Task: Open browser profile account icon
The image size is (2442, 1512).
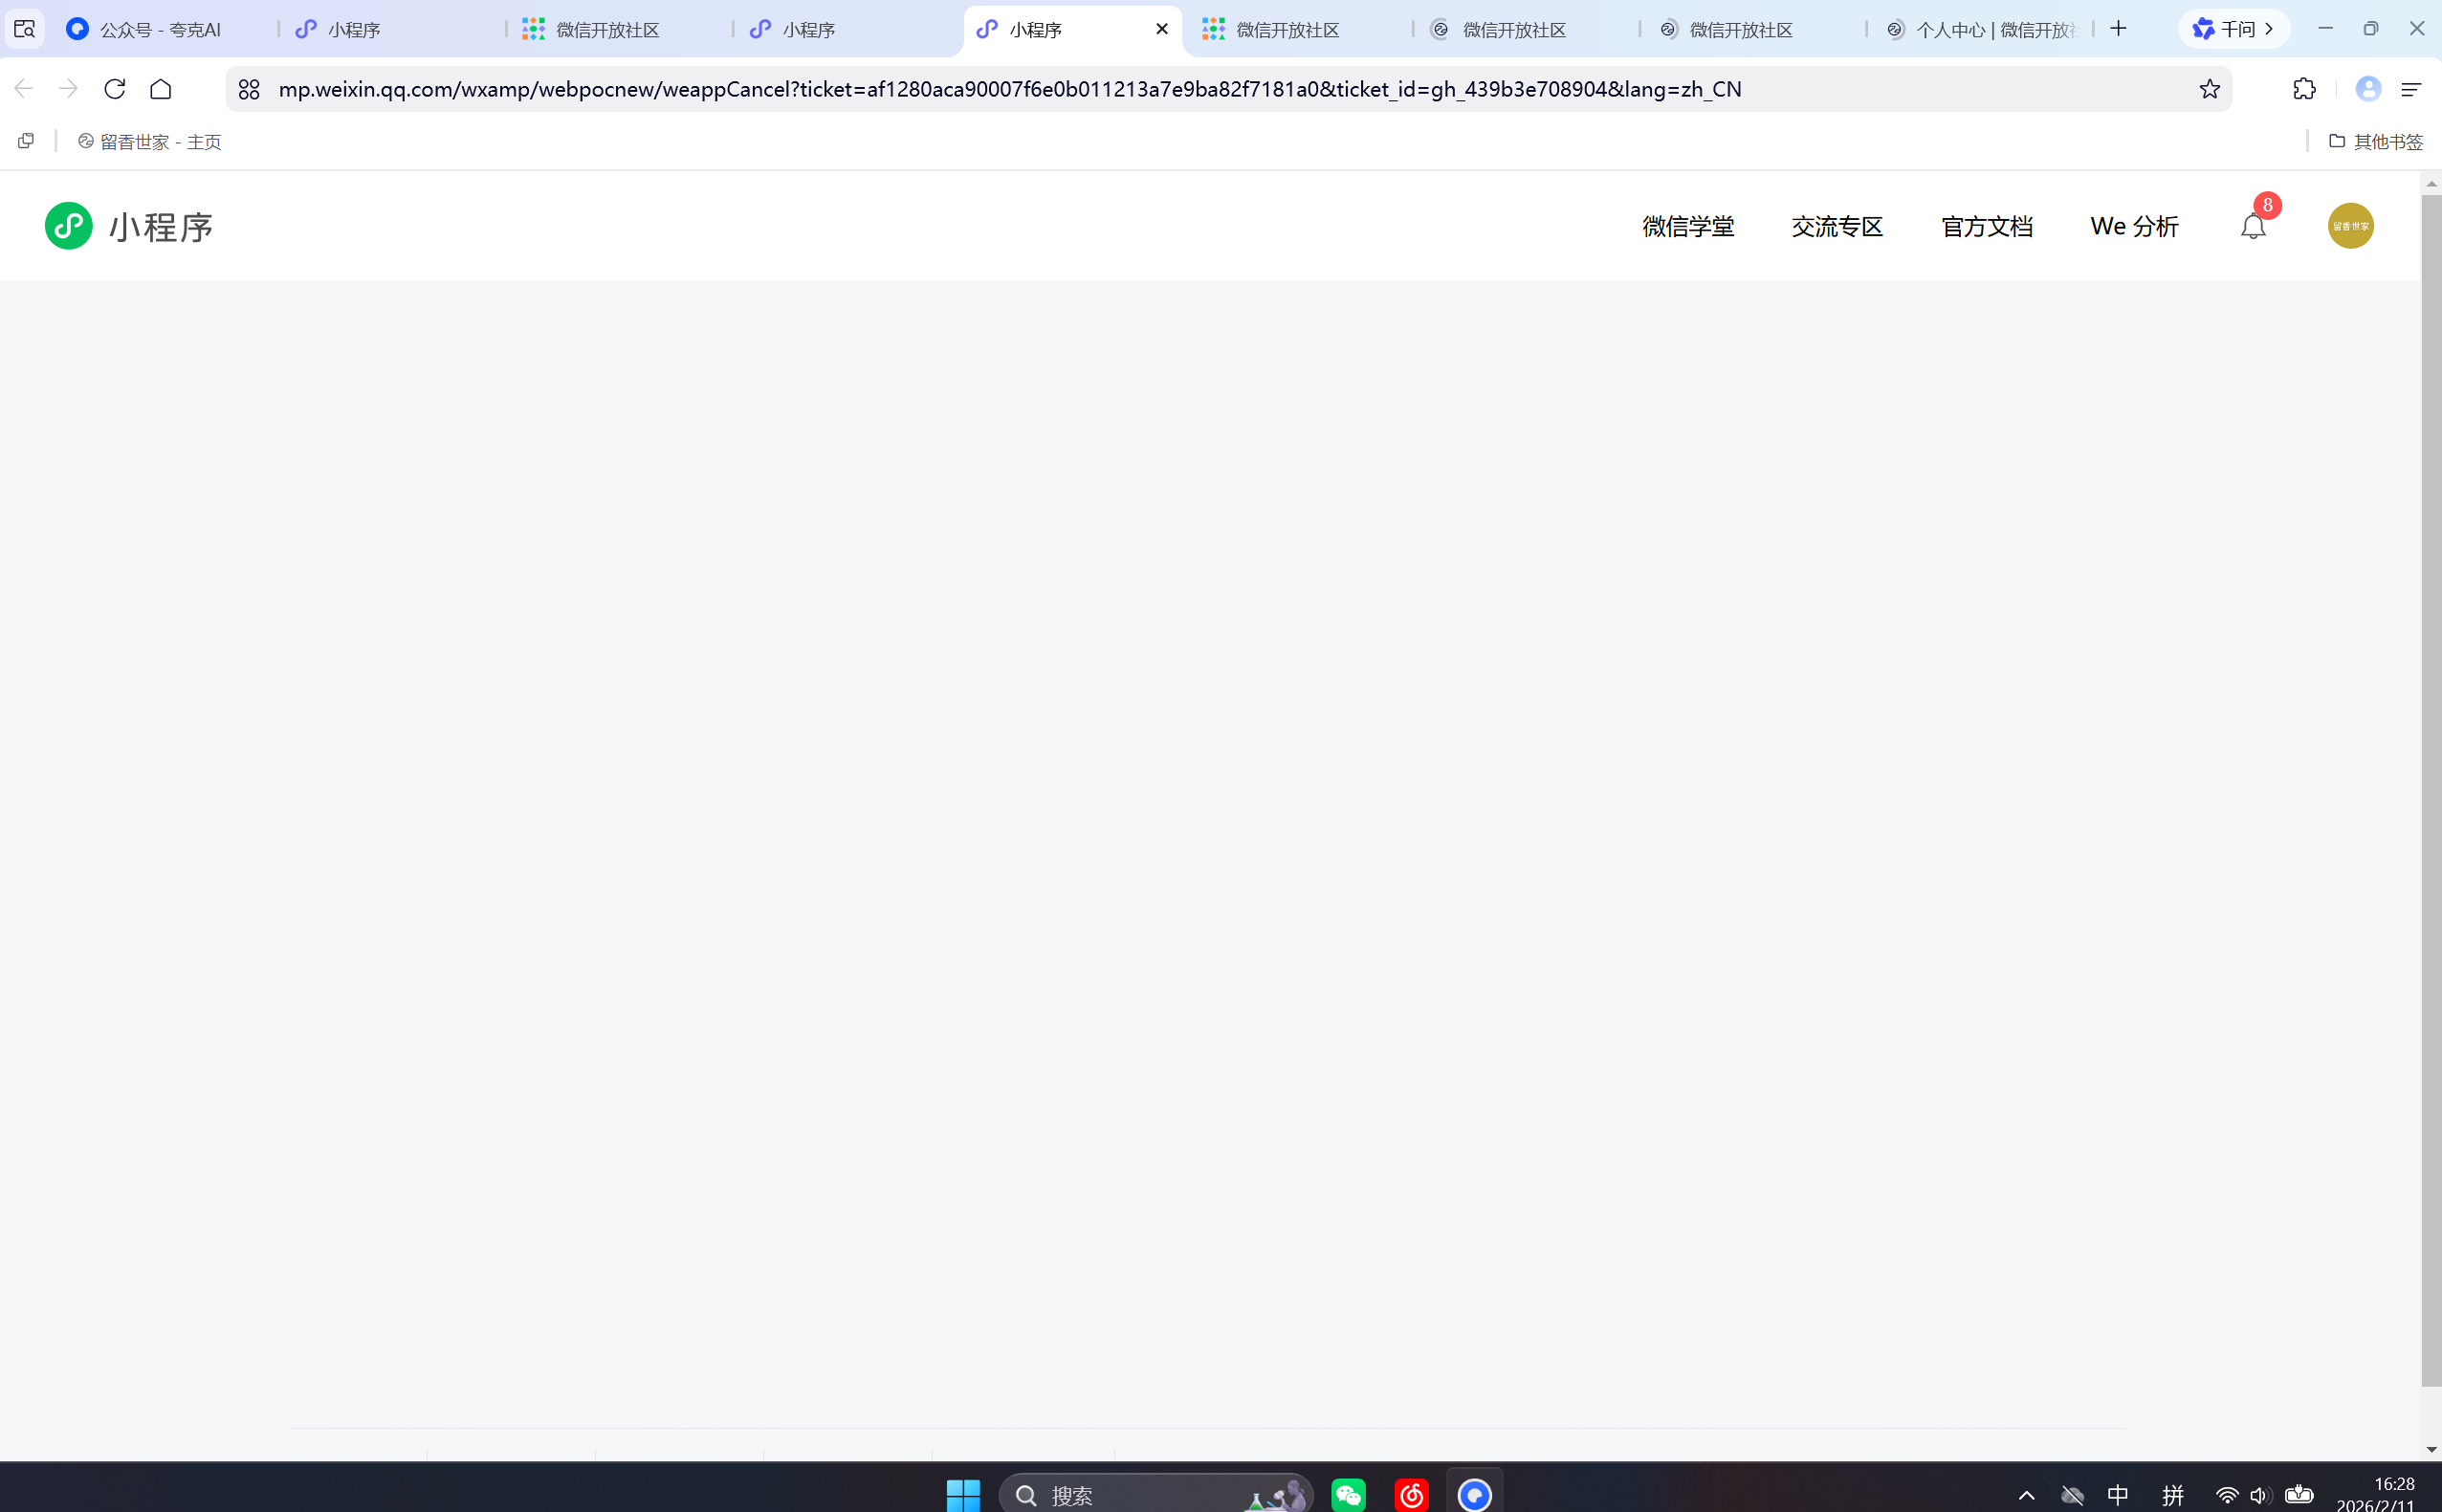Action: 2367,89
